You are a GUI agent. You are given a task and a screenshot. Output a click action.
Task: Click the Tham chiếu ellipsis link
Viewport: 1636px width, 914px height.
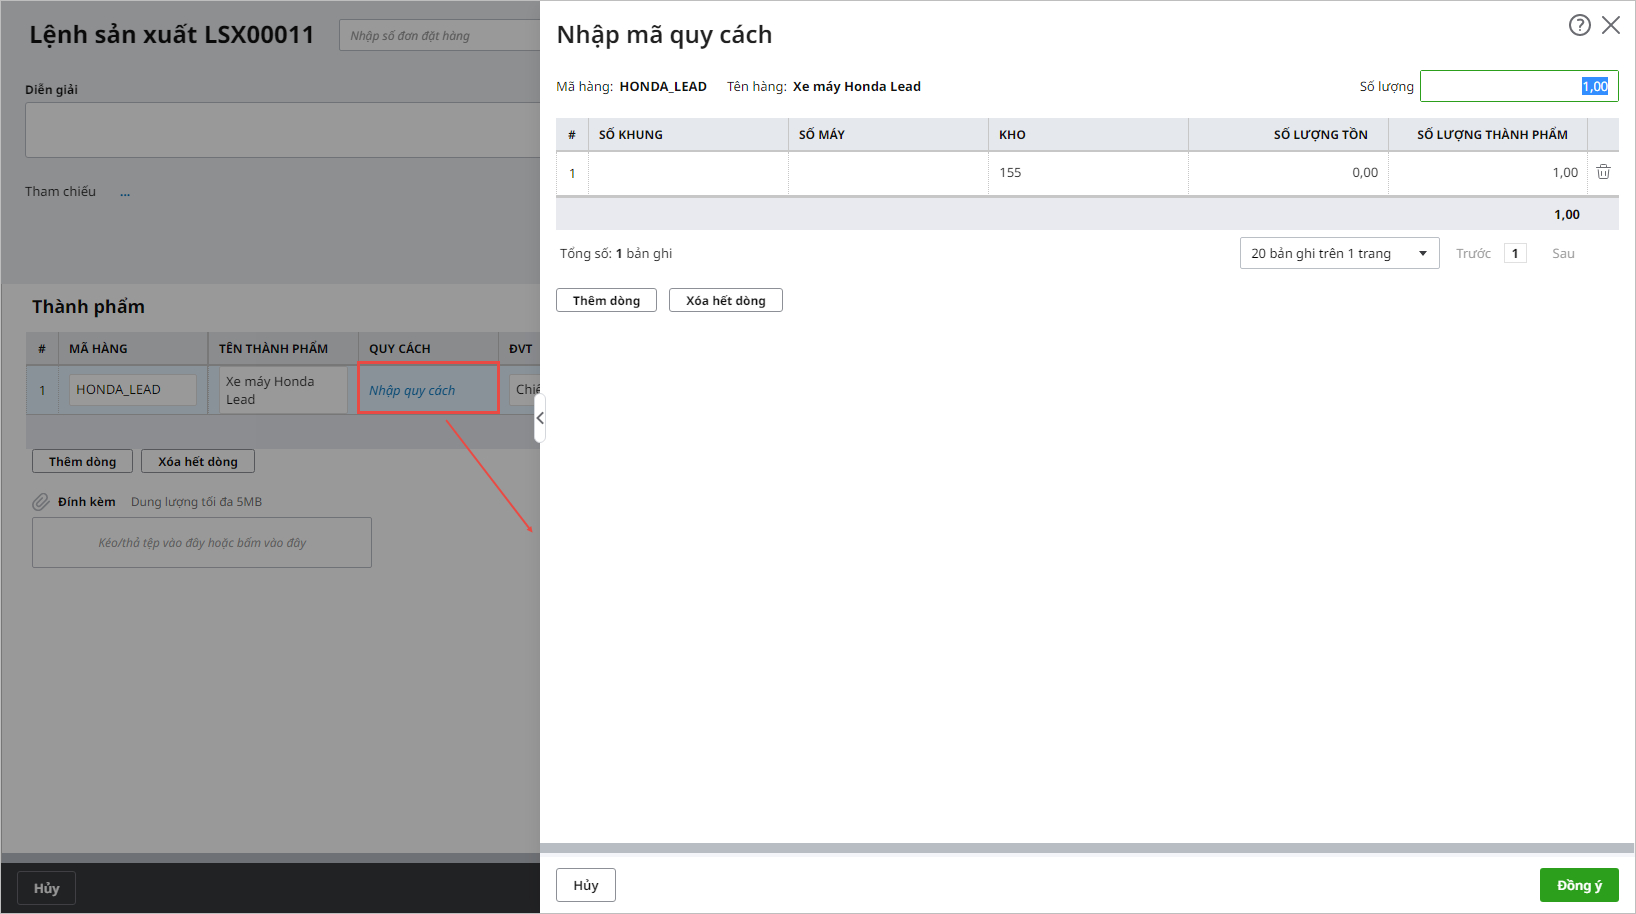click(x=125, y=192)
